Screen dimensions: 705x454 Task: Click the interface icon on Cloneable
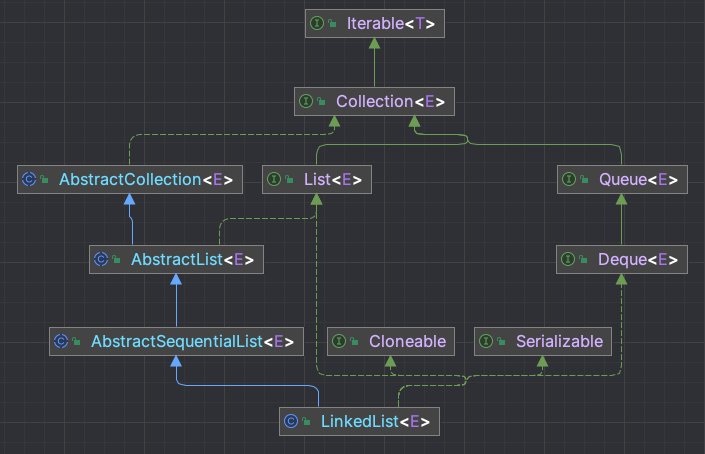click(339, 341)
